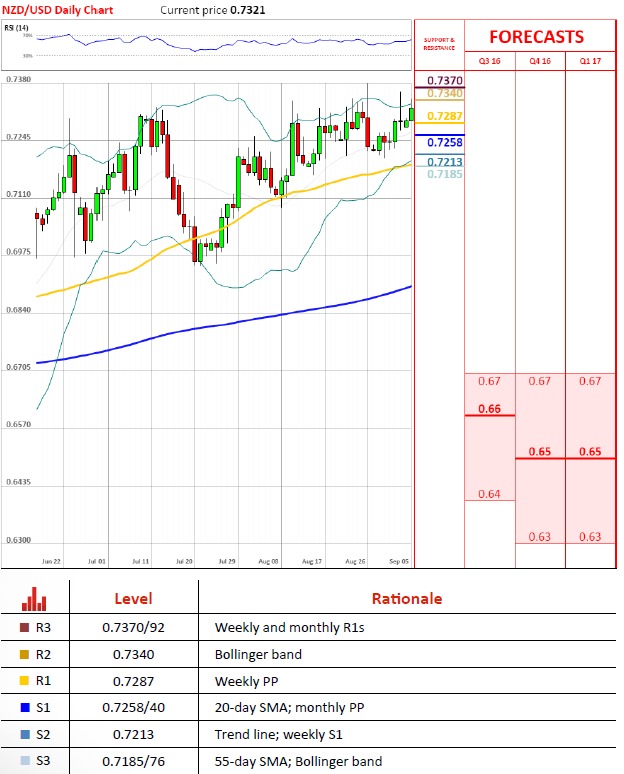This screenshot has width=624, height=774.
Task: Click the 0.6705 y-axis price label
Action: coord(19,367)
